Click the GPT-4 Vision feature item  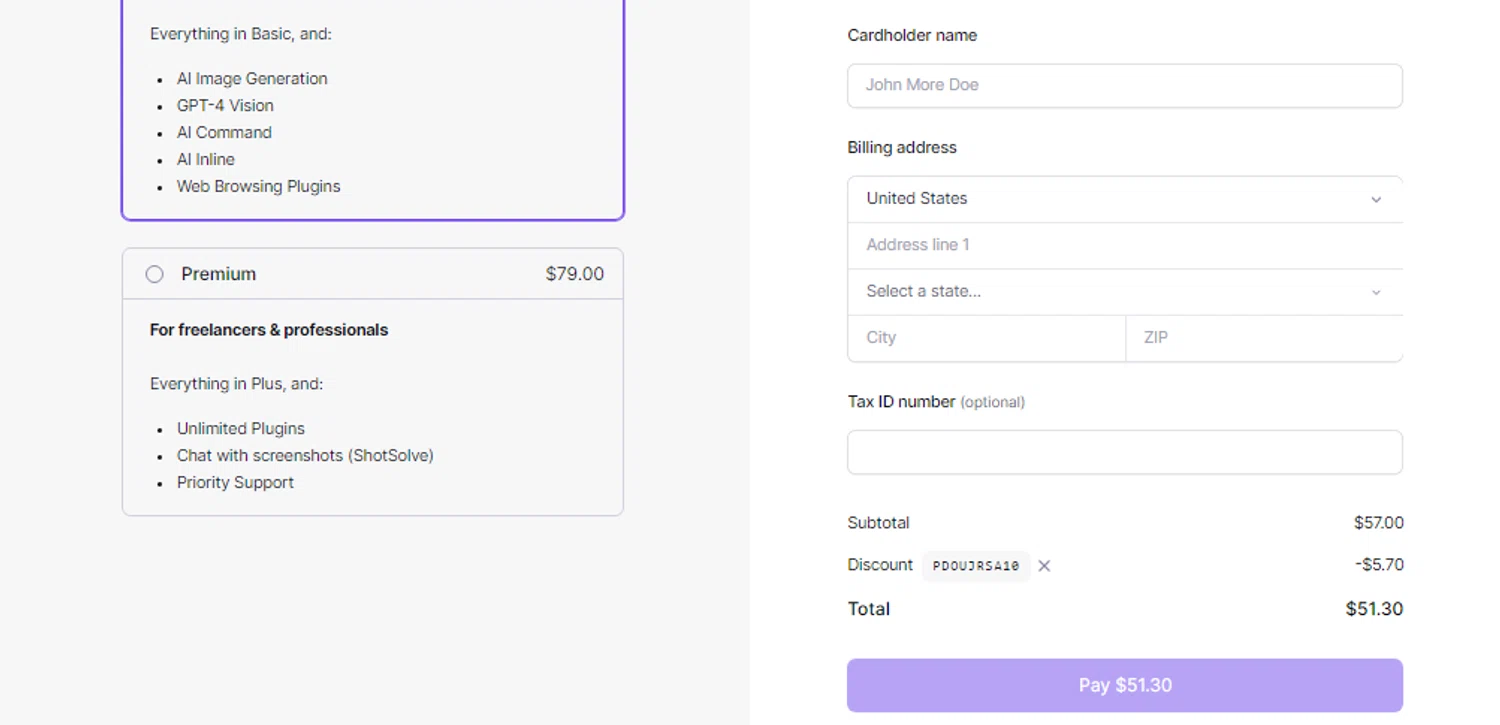click(225, 106)
